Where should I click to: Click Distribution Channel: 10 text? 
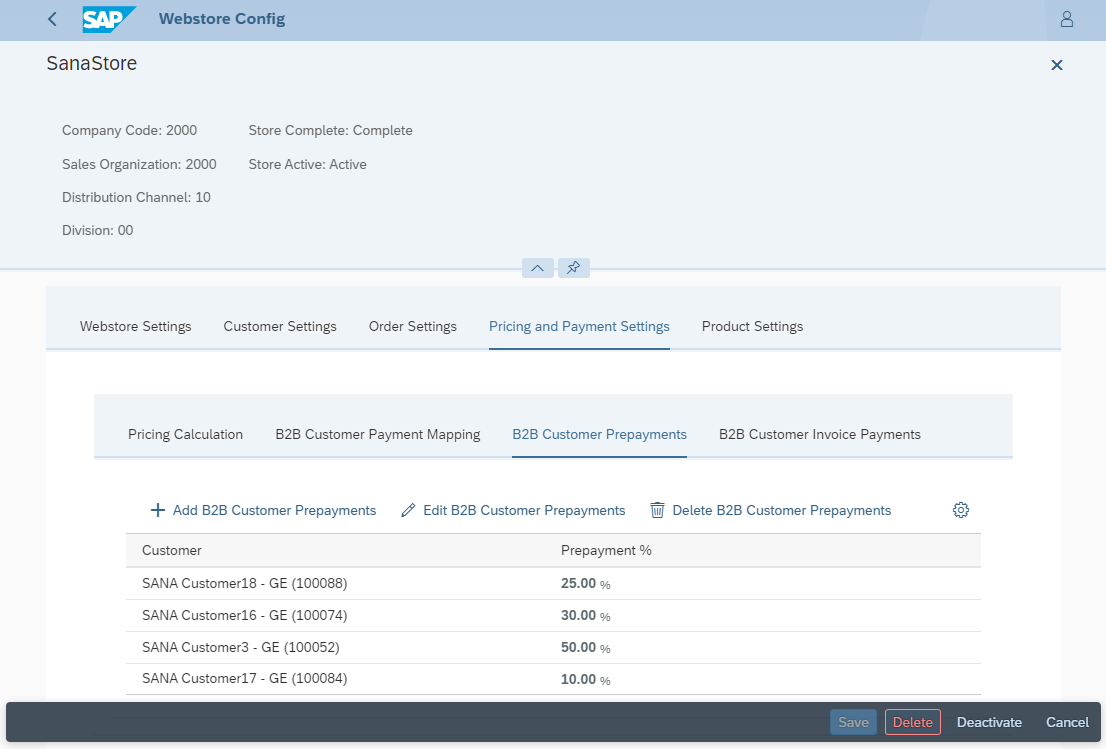(136, 197)
